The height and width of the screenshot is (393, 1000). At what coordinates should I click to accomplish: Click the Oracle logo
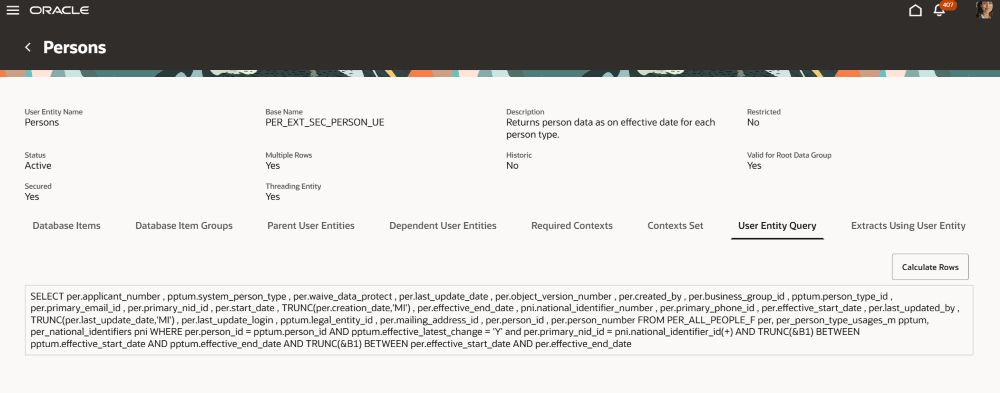pos(59,10)
